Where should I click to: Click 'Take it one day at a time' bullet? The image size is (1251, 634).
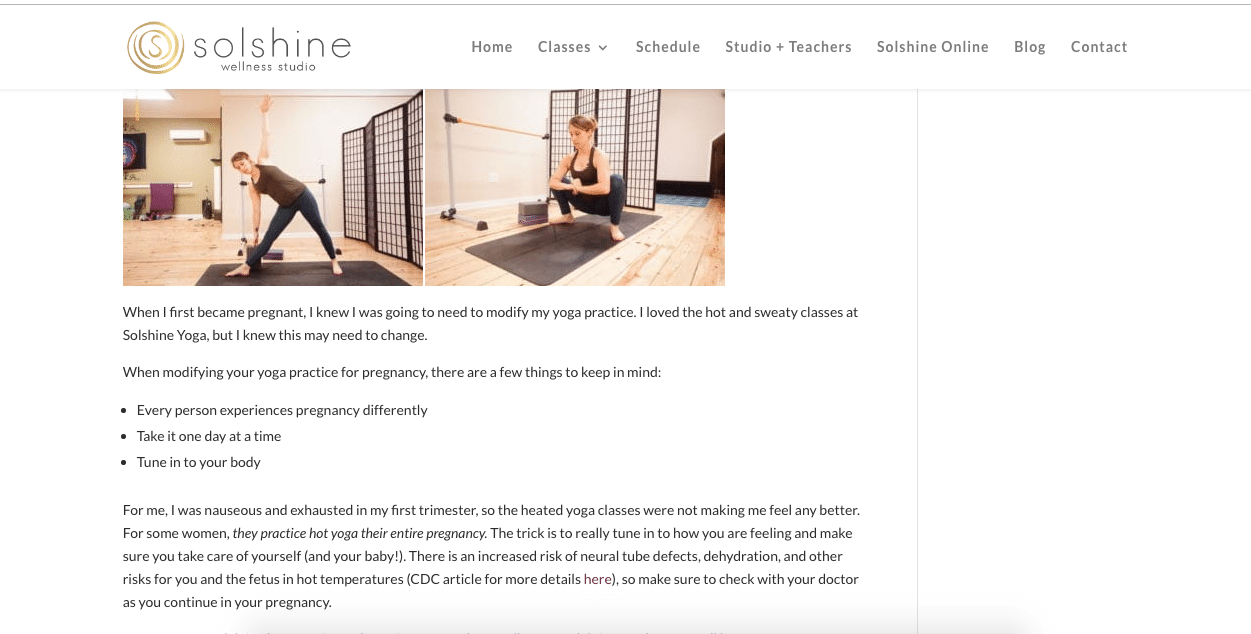[x=209, y=436]
